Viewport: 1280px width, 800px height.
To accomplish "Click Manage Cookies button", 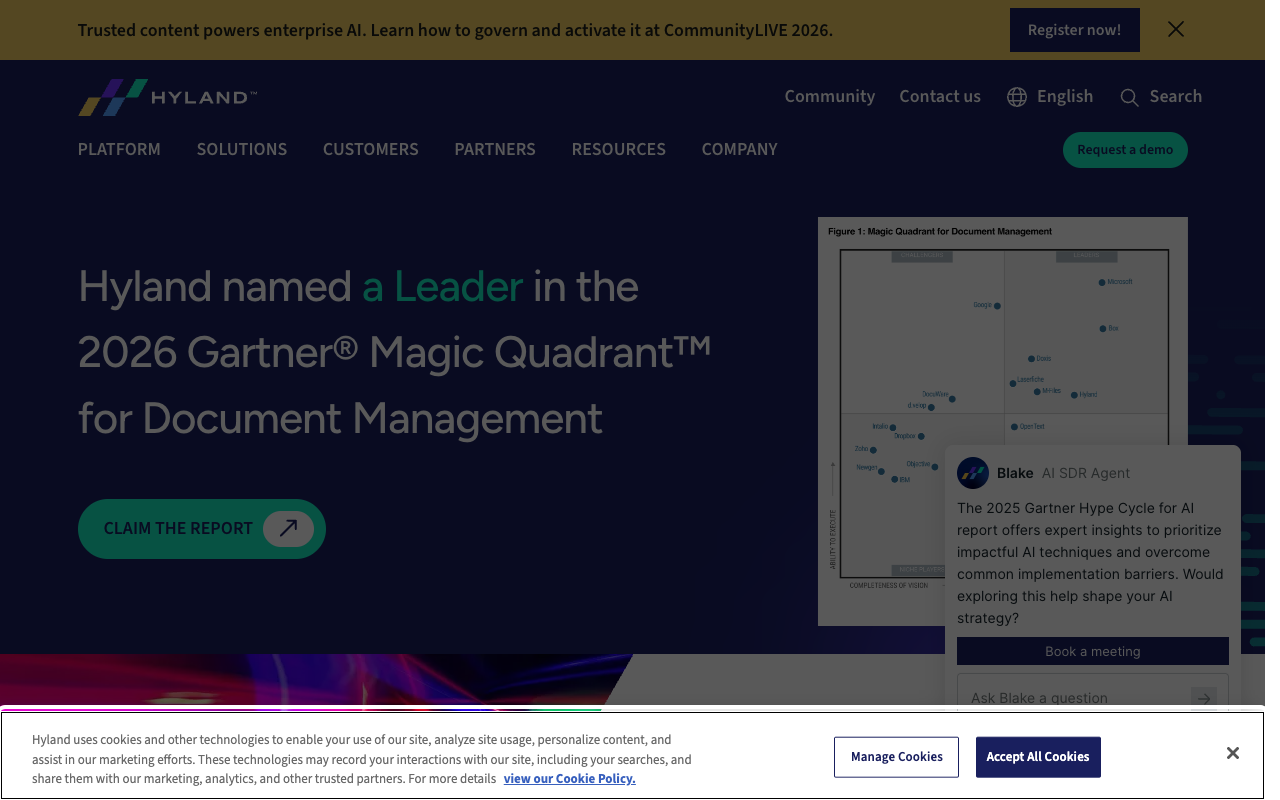I will 897,757.
